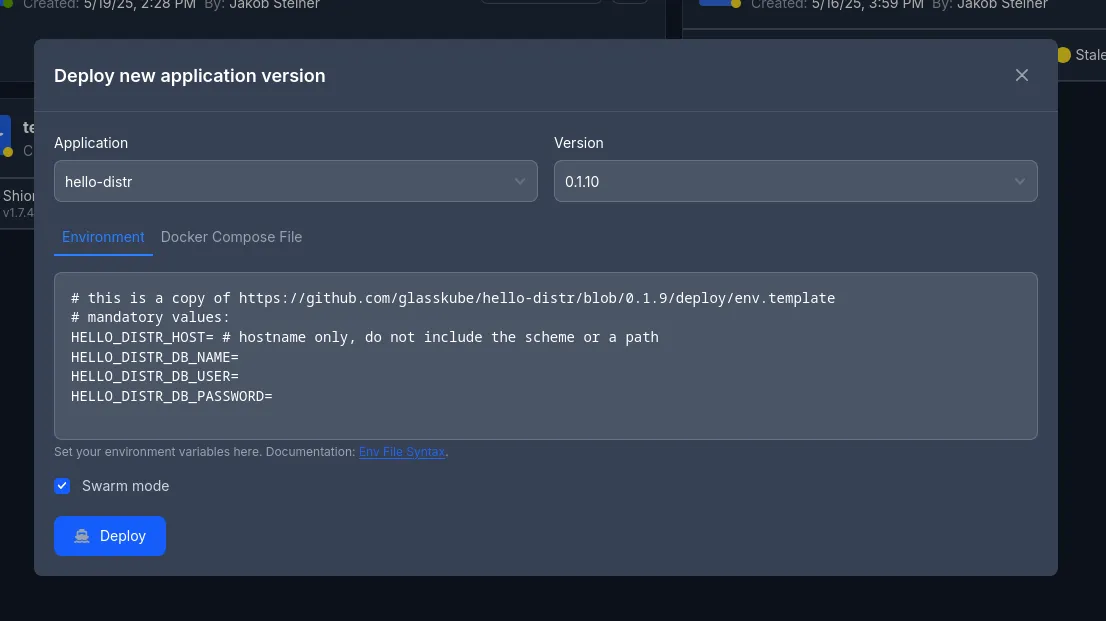Click the Deploy button
The image size is (1106, 621).
coord(110,536)
